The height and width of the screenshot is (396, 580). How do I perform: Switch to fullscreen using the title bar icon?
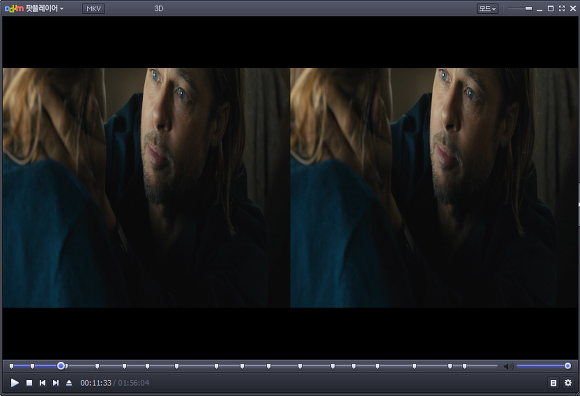pos(562,9)
